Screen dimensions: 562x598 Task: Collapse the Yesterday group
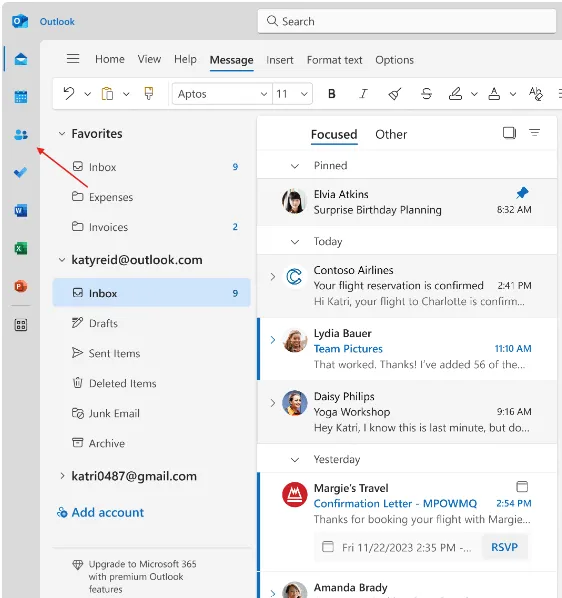tap(295, 460)
